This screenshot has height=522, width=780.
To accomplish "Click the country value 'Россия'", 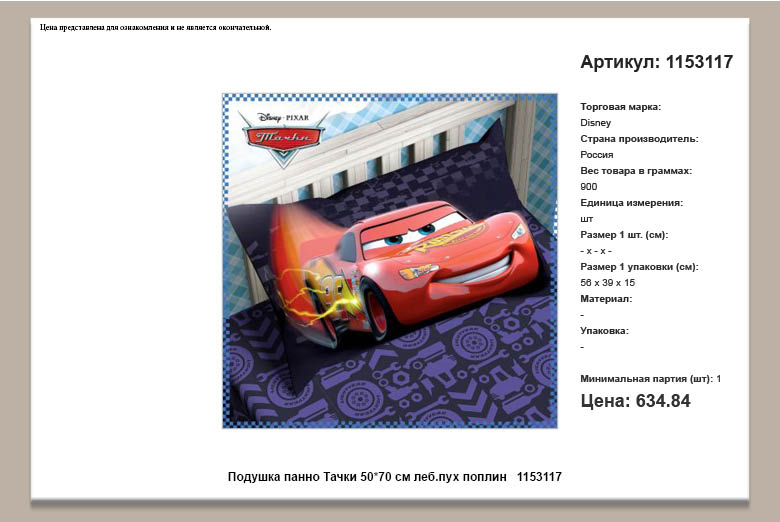I will [596, 154].
